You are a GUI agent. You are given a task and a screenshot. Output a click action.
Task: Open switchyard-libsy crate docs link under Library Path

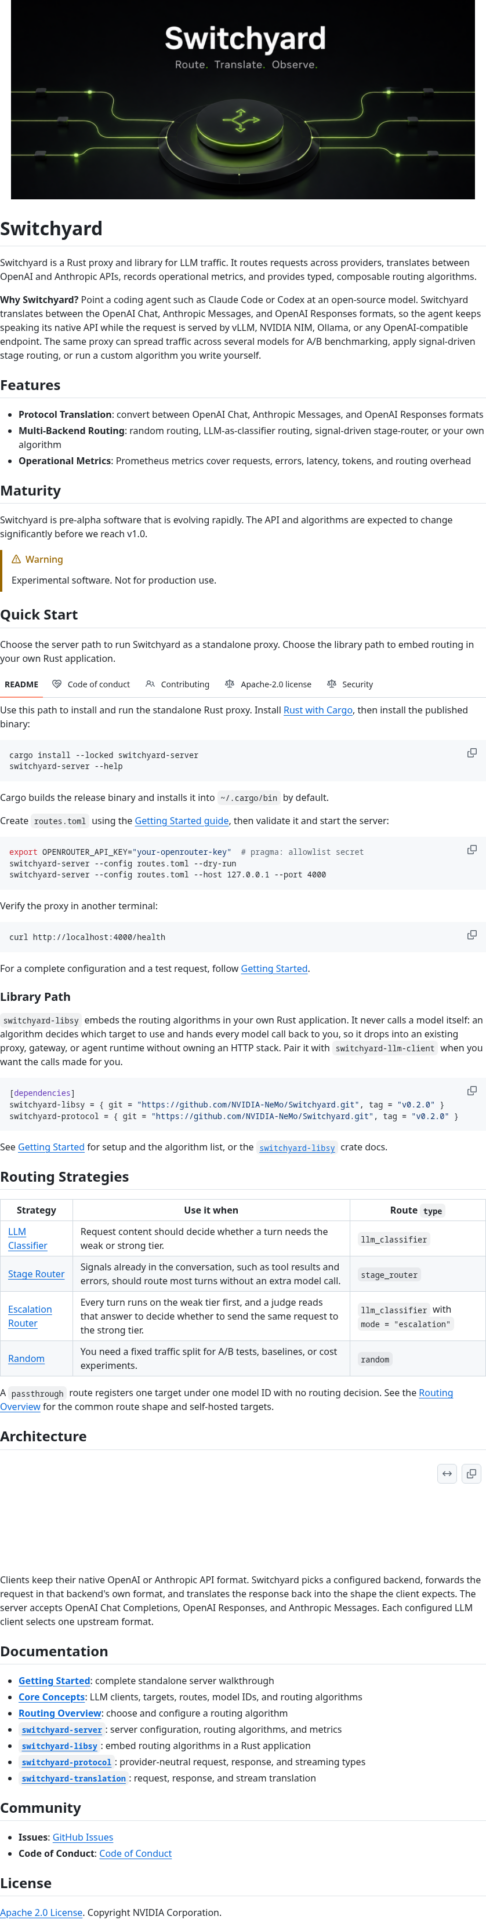click(x=297, y=1147)
